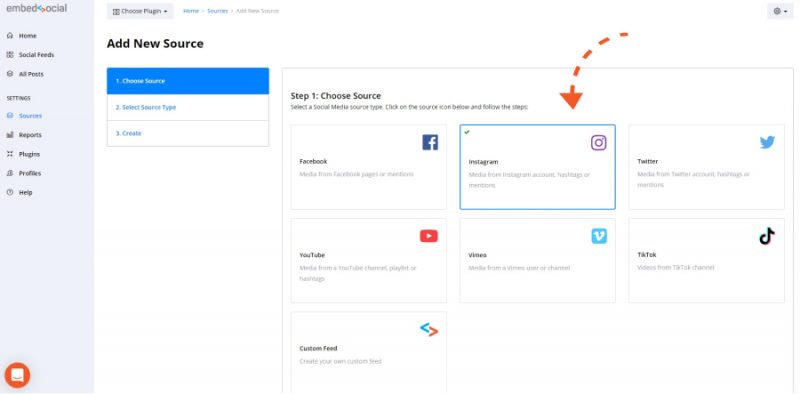Click the Facebook logo icon
Screen dimensions: 800x394
430,142
